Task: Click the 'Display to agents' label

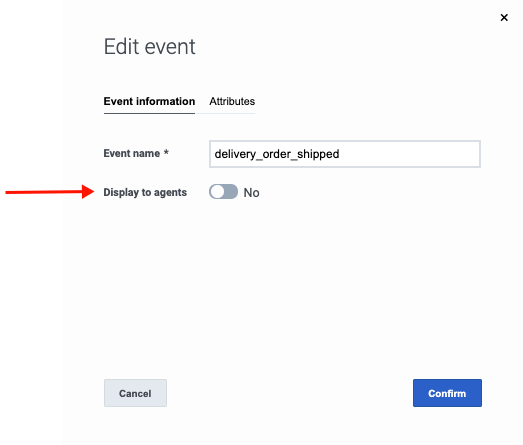Action: coord(145,192)
